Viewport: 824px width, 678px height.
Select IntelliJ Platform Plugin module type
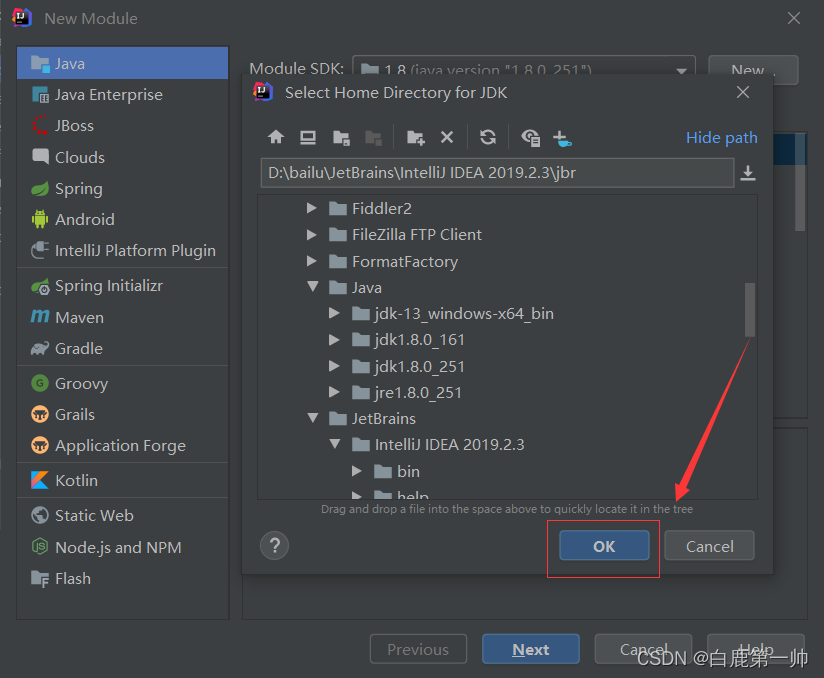[122, 250]
